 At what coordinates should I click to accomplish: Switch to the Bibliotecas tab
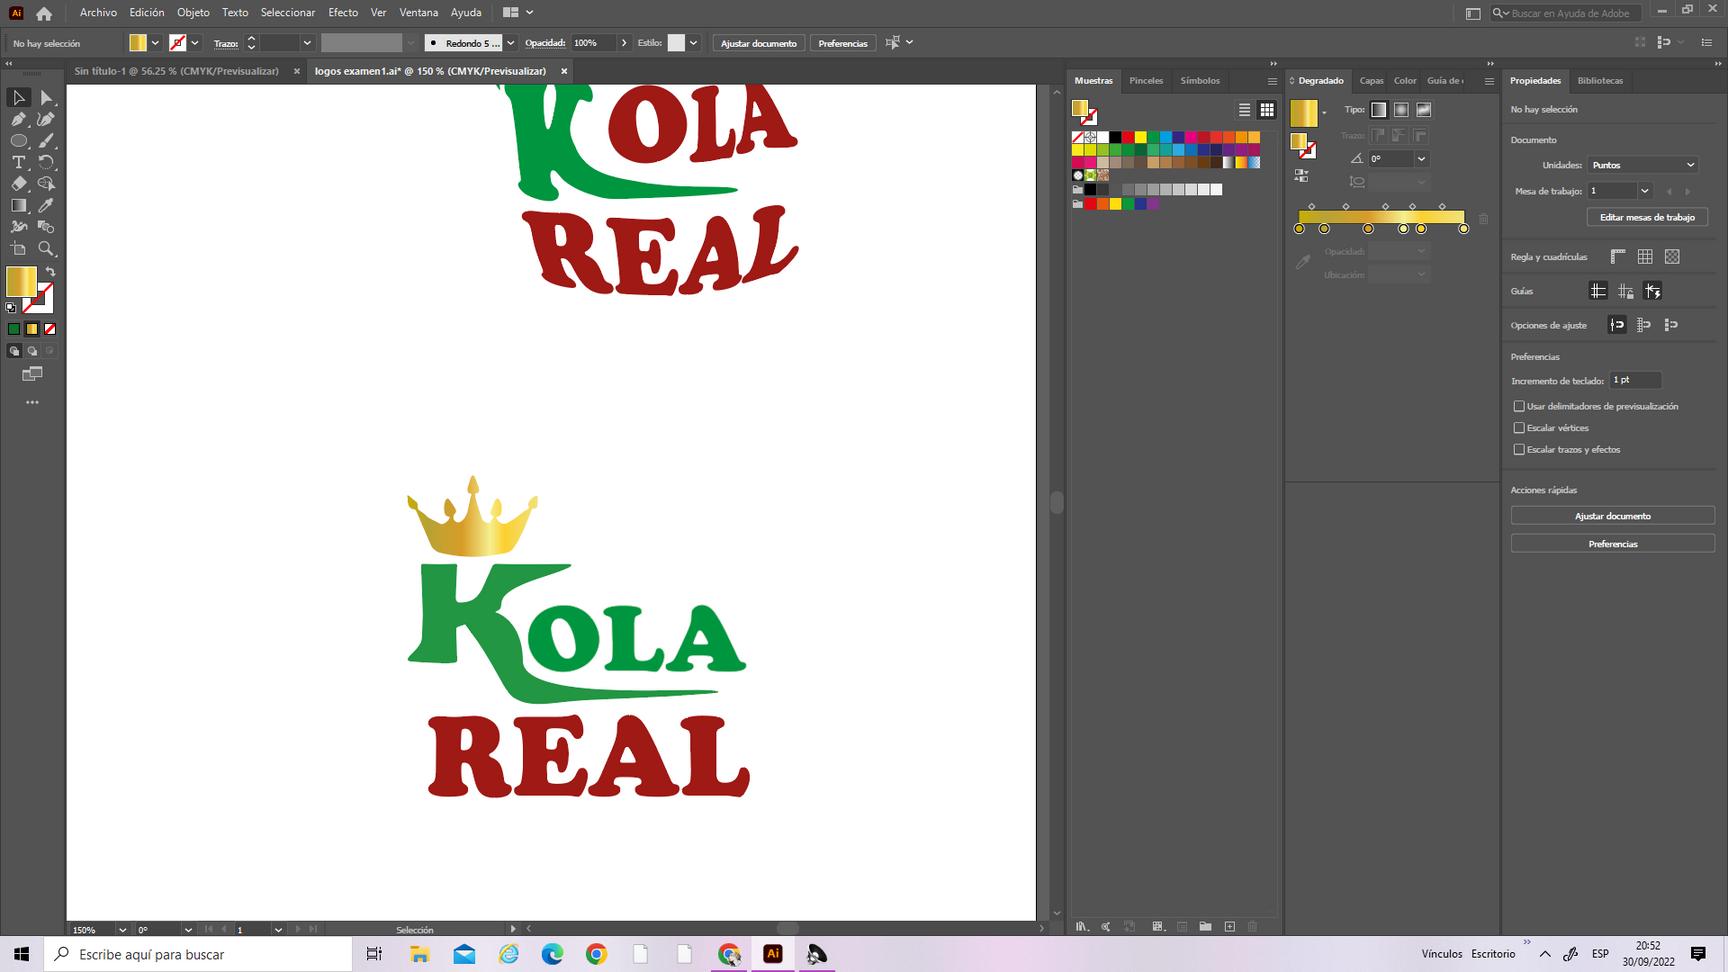click(1600, 81)
